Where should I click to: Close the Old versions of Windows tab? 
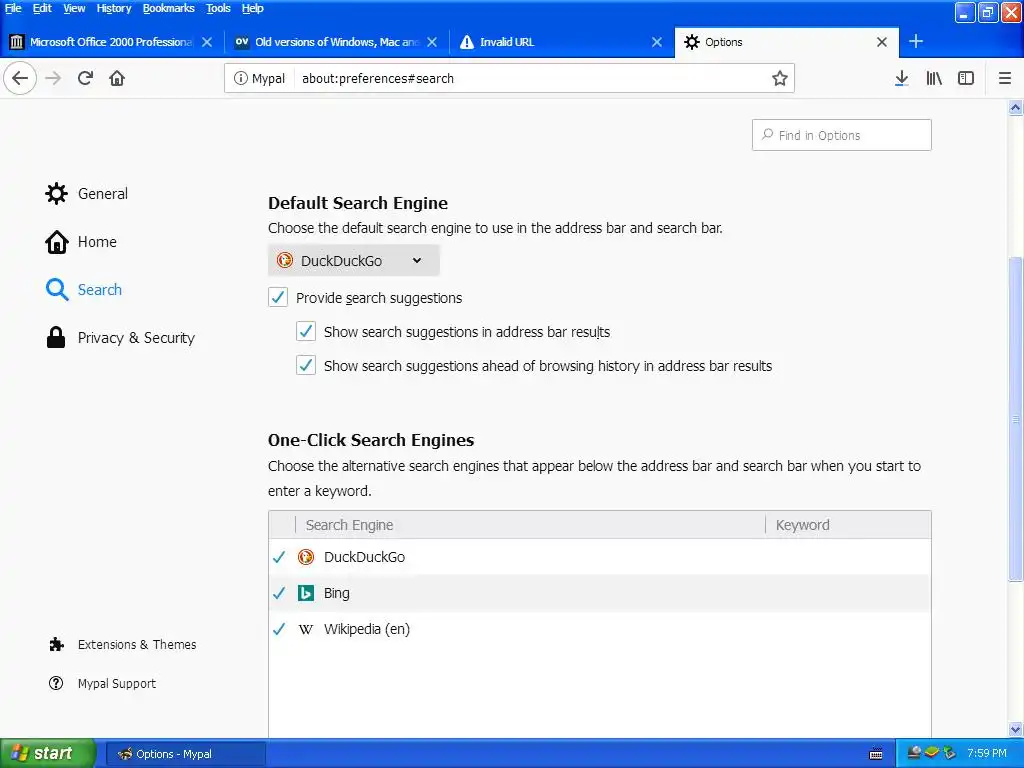point(432,42)
